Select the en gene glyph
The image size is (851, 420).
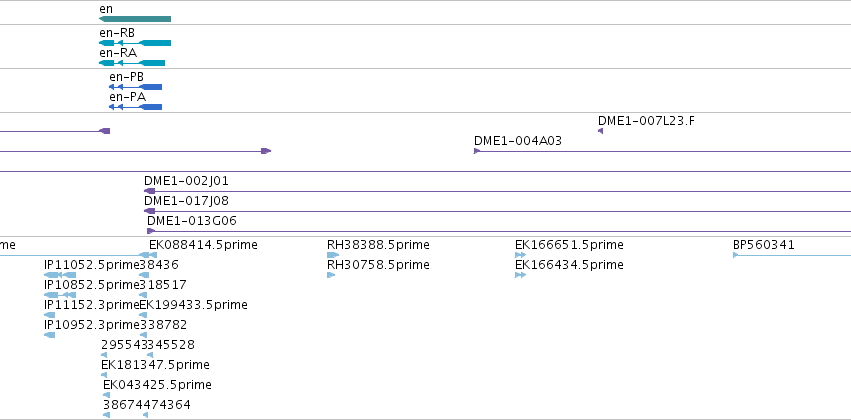(135, 19)
